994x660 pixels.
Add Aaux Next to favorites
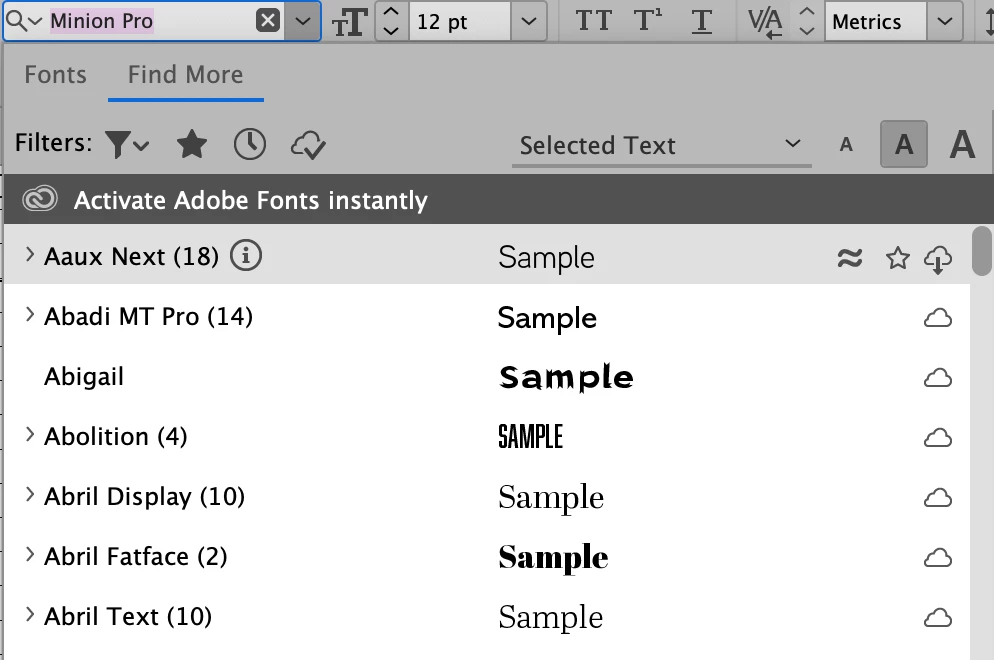(898, 257)
